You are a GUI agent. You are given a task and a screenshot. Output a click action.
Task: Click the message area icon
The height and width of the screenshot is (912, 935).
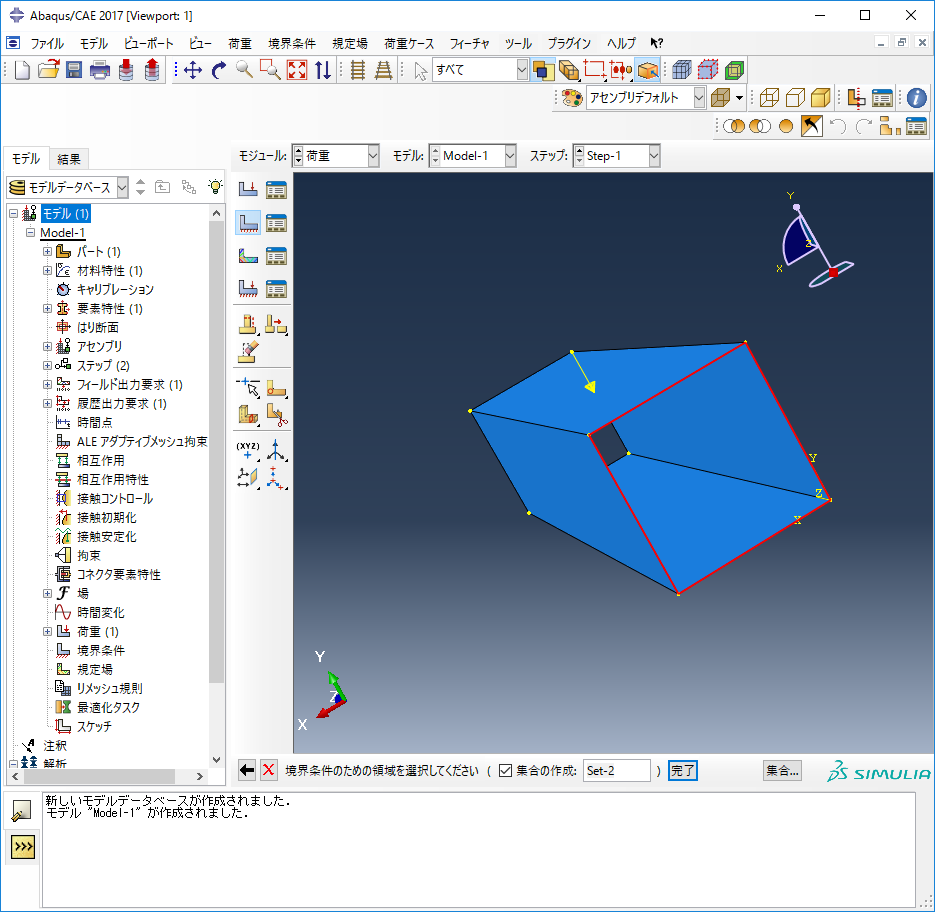coord(21,811)
